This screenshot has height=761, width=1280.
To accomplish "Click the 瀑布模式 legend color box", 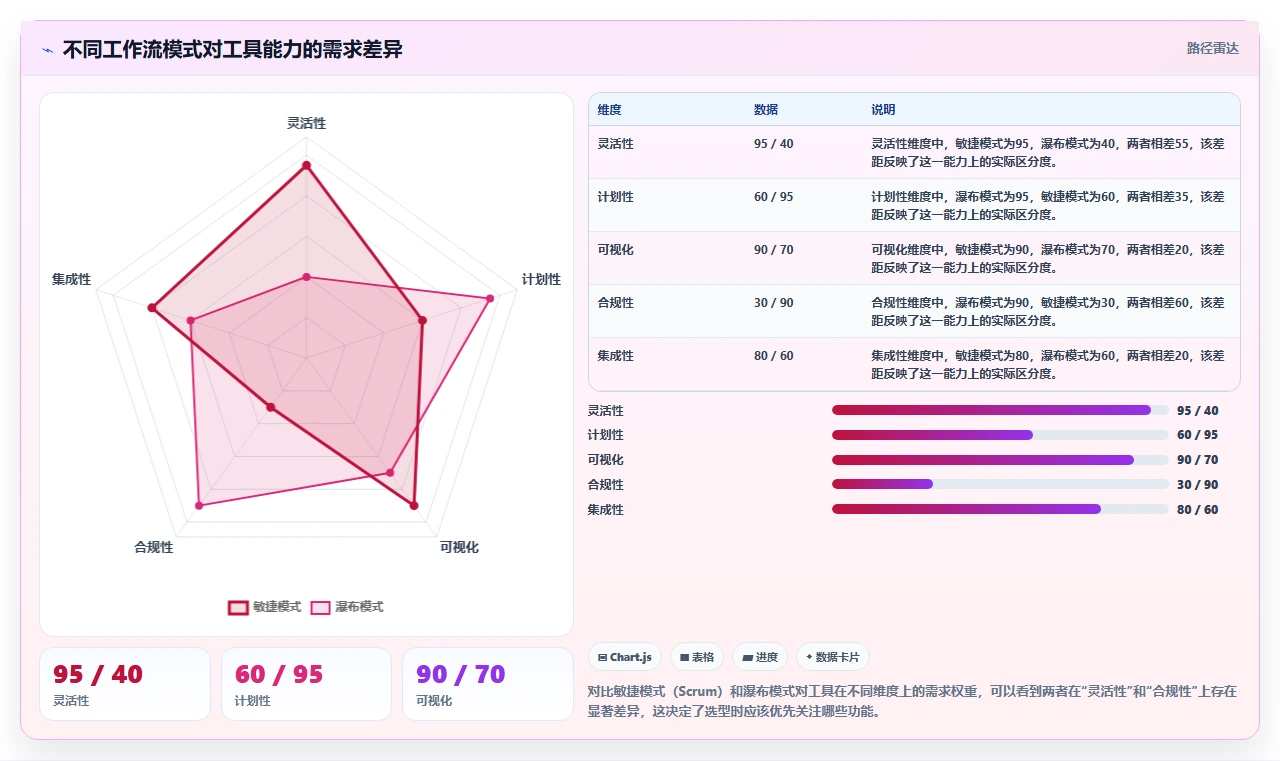I will [320, 607].
